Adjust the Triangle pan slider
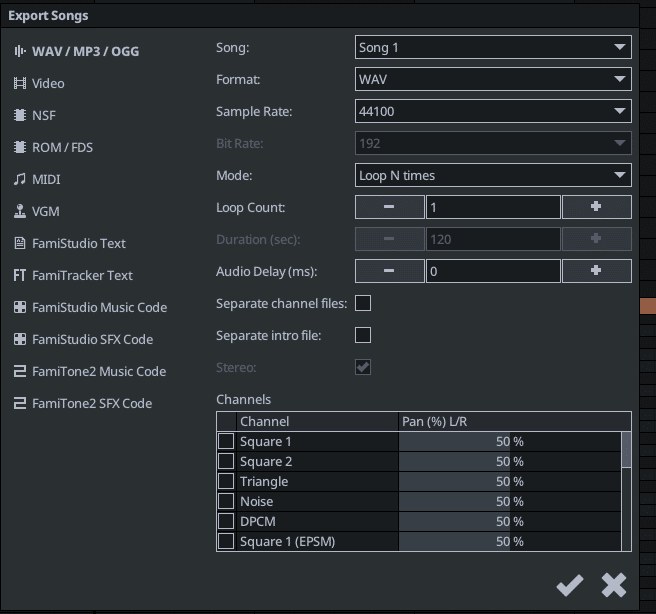656x614 pixels. tap(510, 481)
